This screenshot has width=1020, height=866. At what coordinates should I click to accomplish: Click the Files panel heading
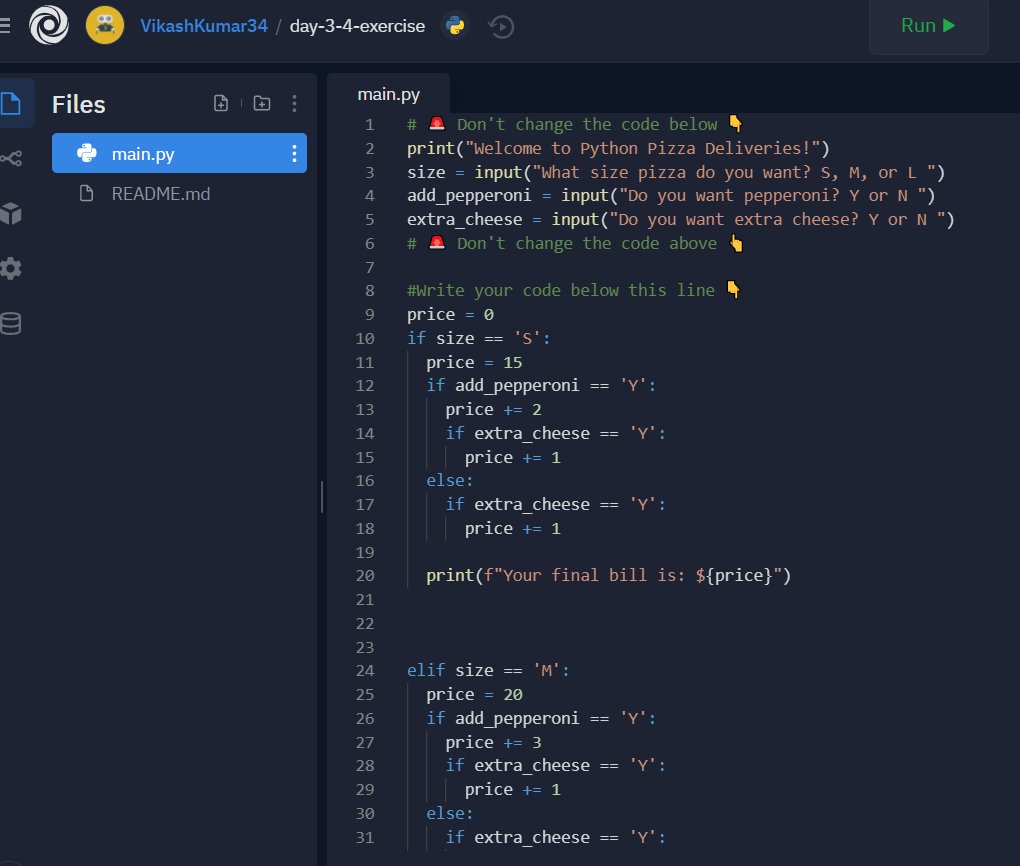[x=79, y=104]
